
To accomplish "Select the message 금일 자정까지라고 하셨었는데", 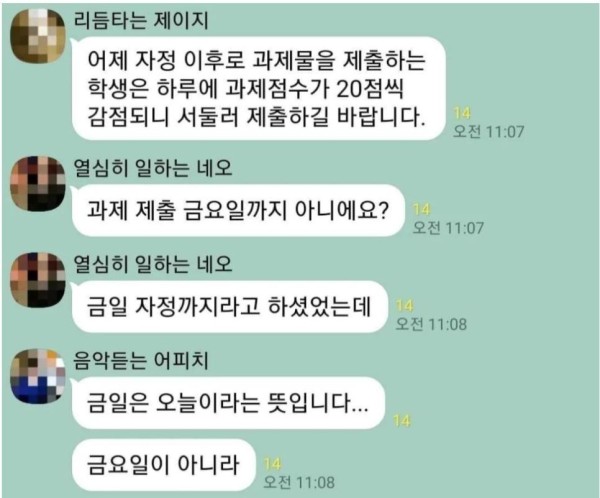I will click(229, 307).
